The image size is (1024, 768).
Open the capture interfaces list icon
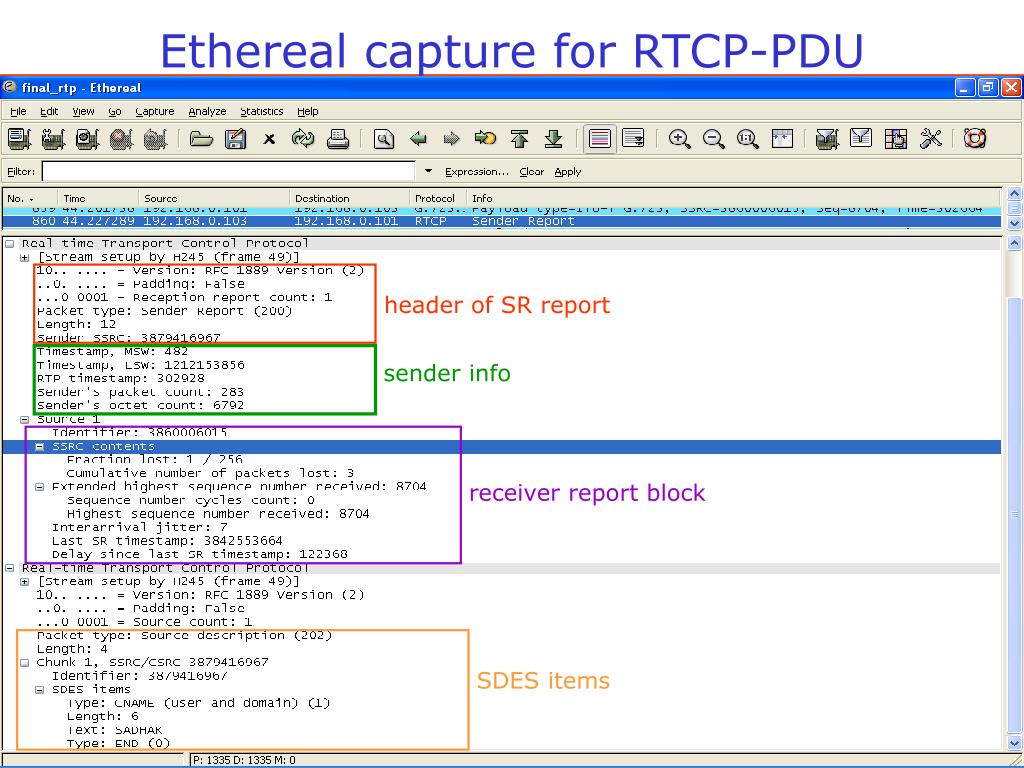19,138
